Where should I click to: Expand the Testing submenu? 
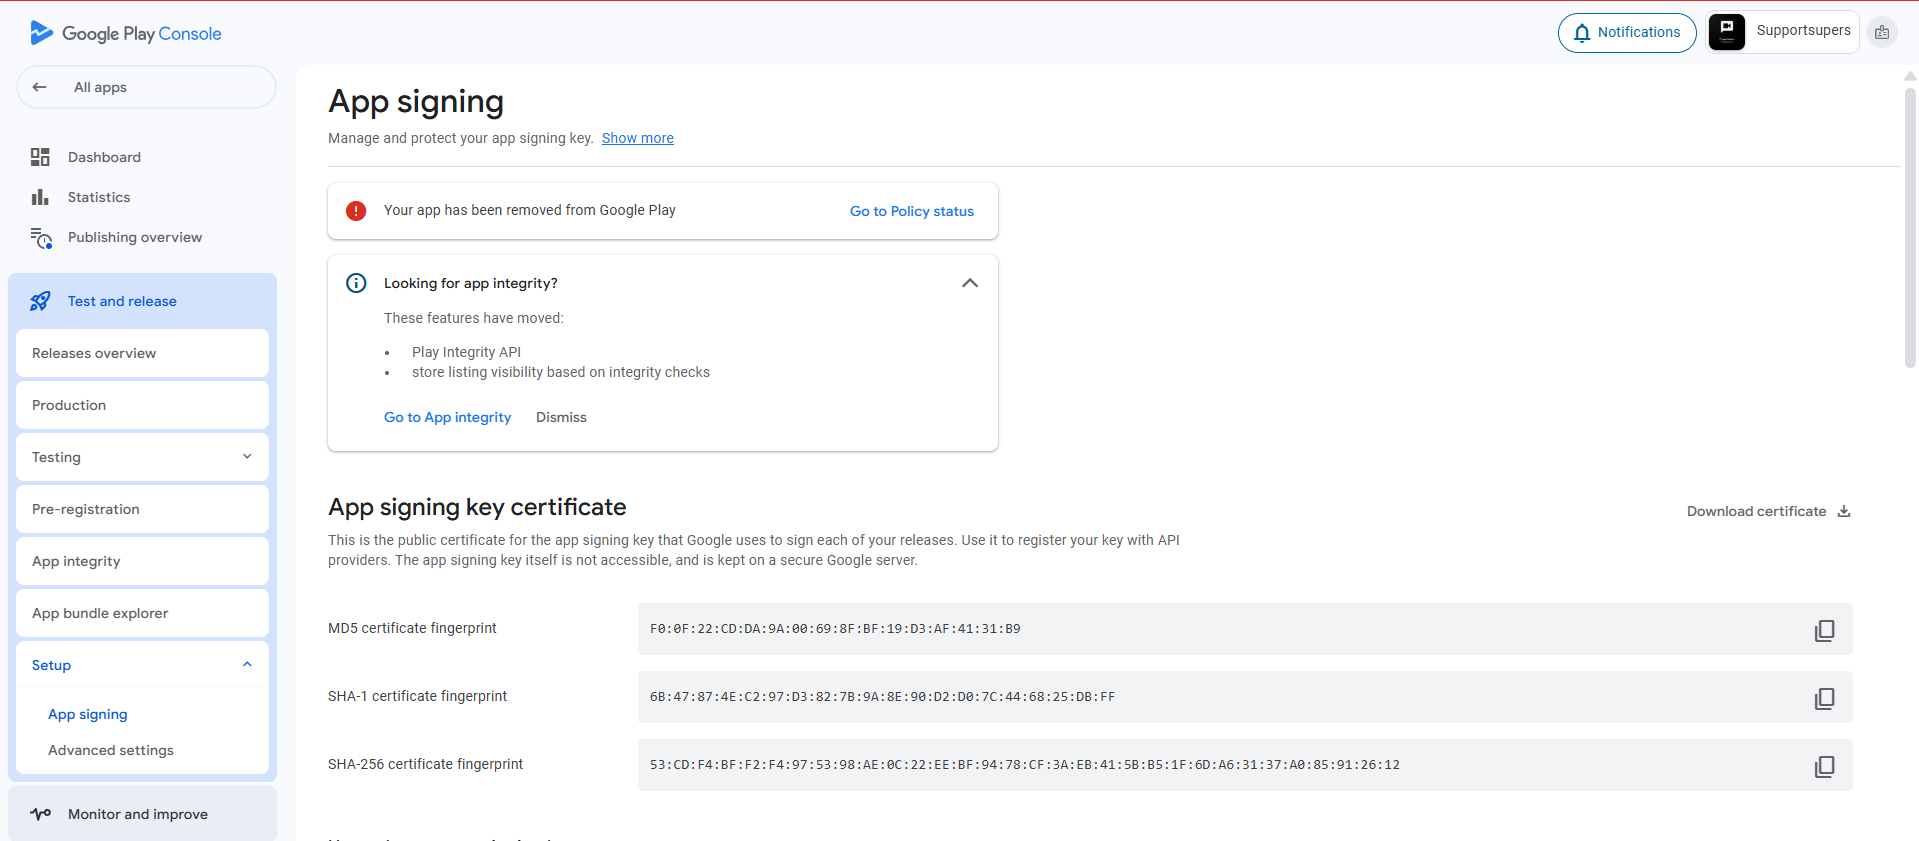click(x=247, y=457)
